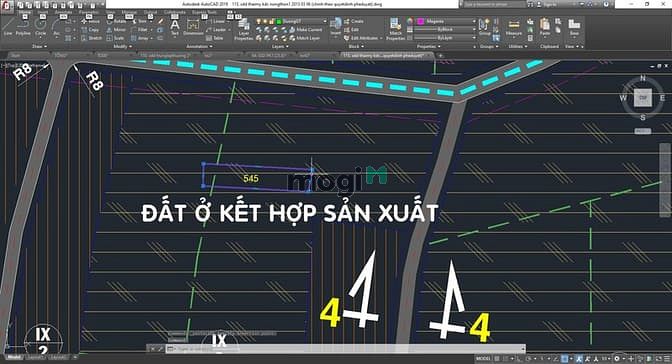
Task: Click Make Current layer button
Action: pyautogui.click(x=306, y=30)
